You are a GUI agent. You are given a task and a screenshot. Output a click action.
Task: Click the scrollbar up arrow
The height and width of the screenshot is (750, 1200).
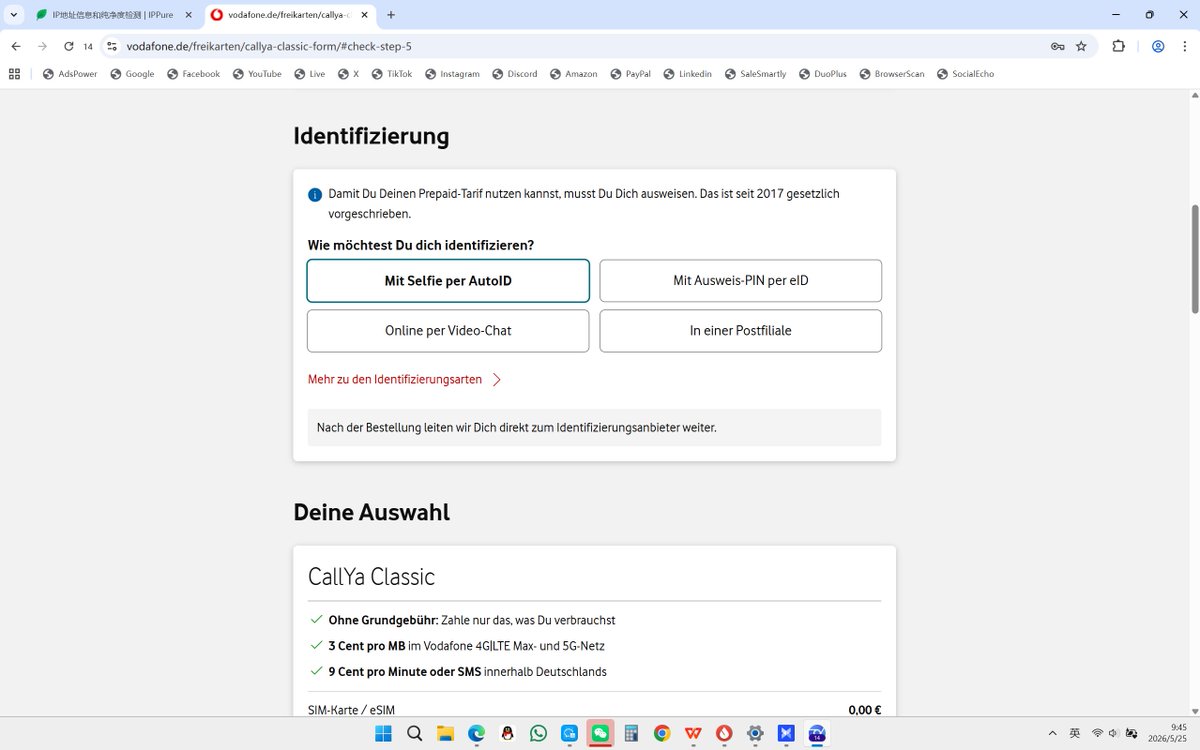(x=1194, y=95)
